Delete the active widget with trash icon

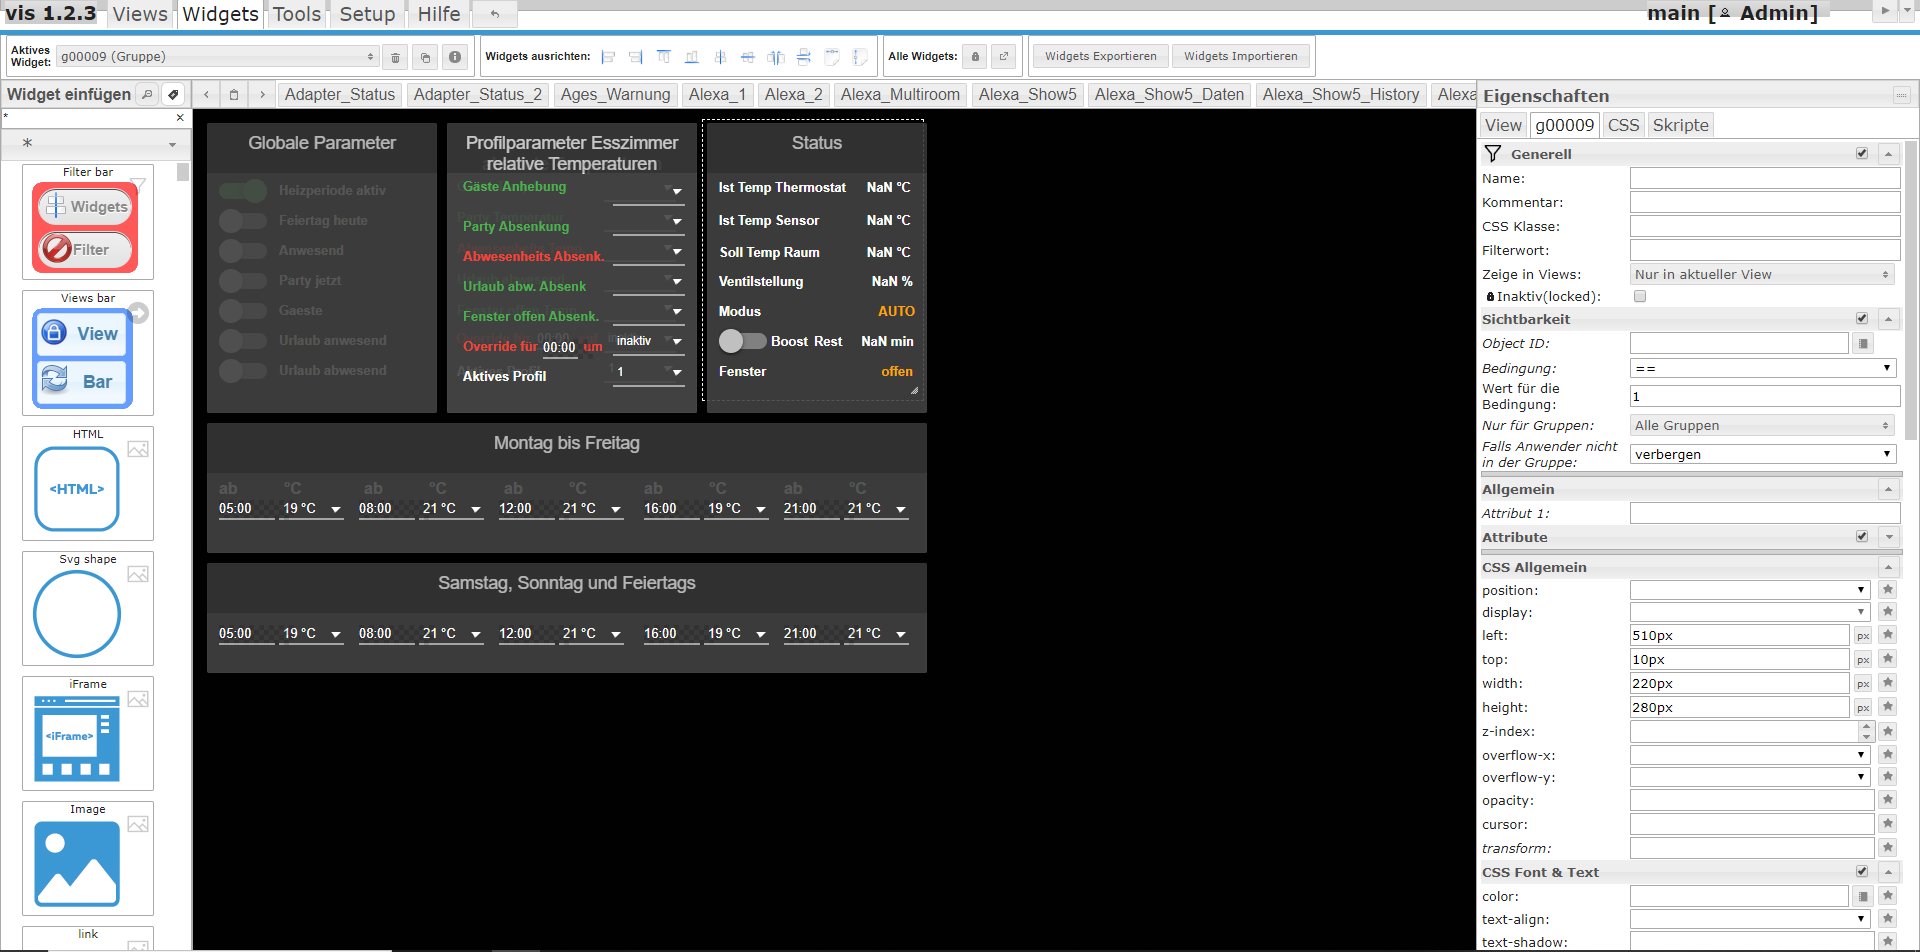coord(395,57)
